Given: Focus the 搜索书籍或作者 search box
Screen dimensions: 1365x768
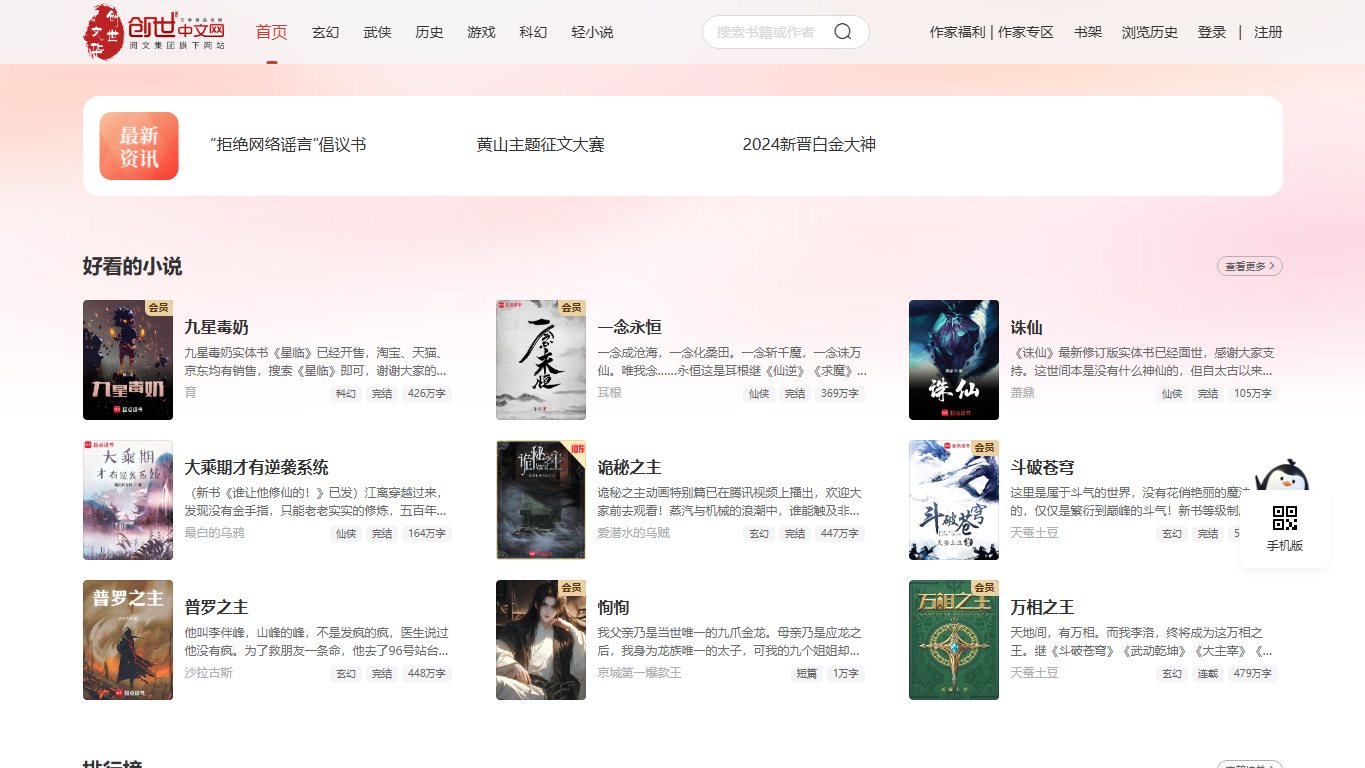Looking at the screenshot, I should coord(766,32).
